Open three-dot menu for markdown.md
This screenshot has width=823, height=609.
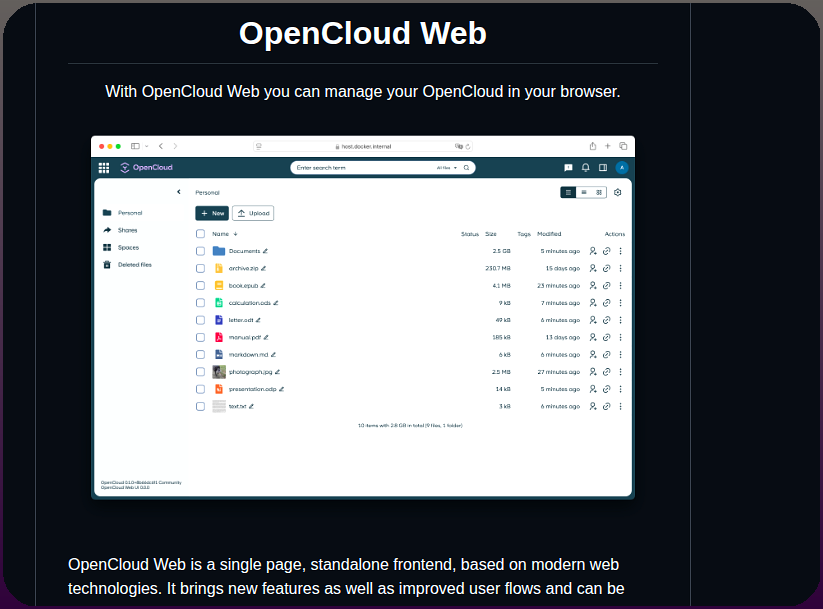coord(620,354)
